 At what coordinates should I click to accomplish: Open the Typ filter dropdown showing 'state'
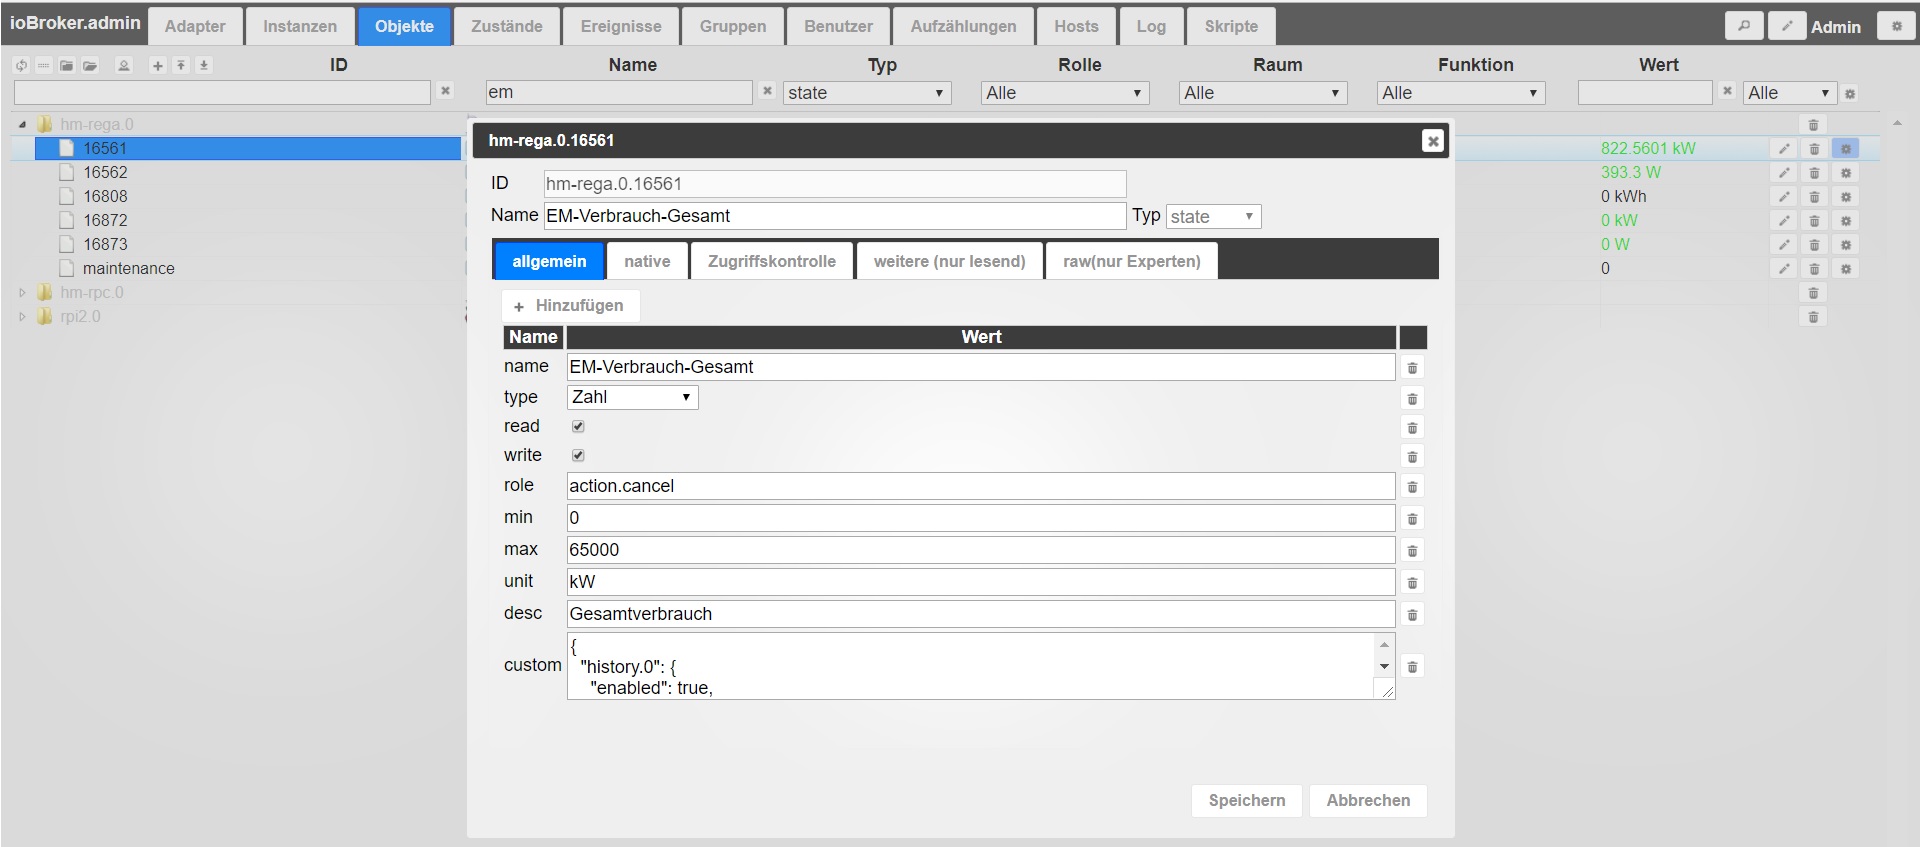867,93
